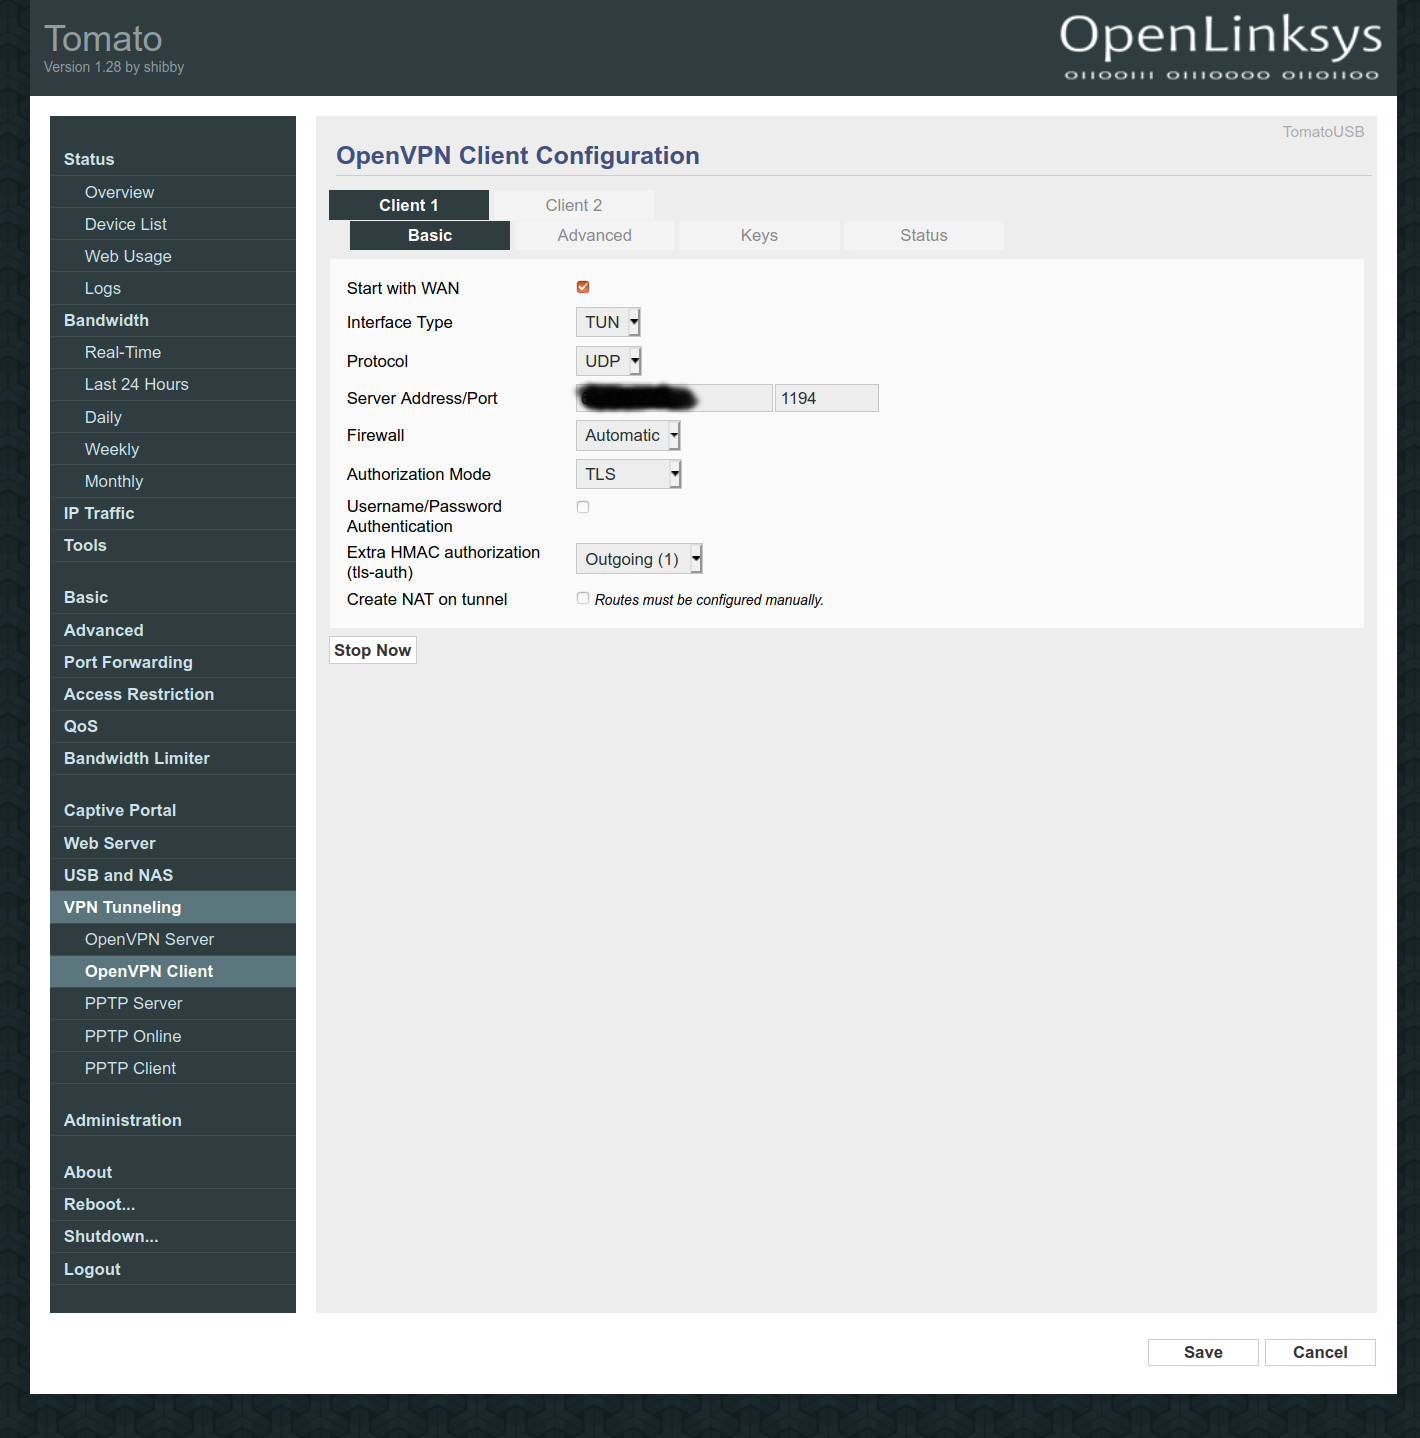Disable Start with WAN
The width and height of the screenshot is (1420, 1438).
point(583,287)
